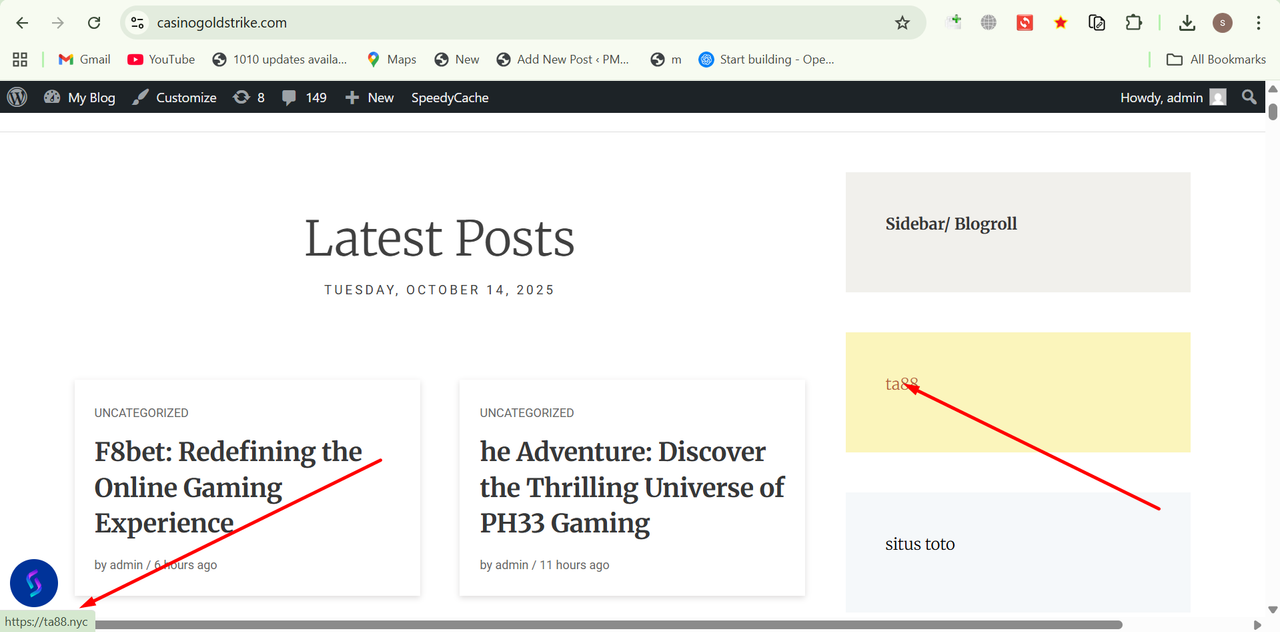Viewport: 1280px width, 632px height.
Task: Open the 8 pending updates item
Action: 248,97
